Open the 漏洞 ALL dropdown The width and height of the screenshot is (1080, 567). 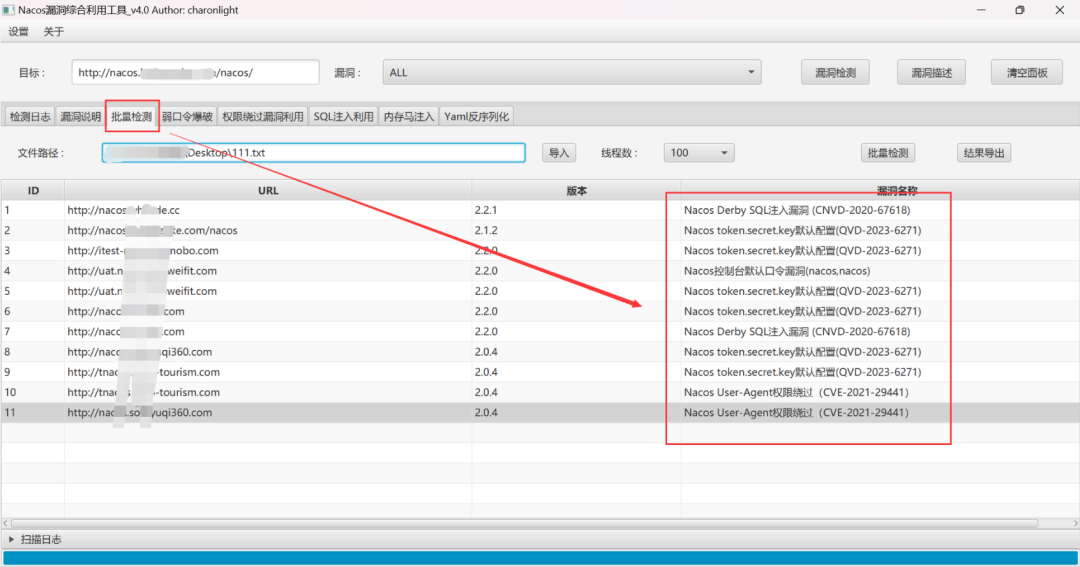click(x=572, y=72)
